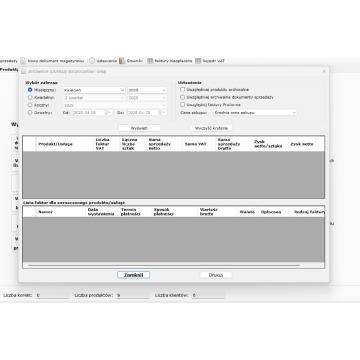Sort by Suma sprzedaży brutto column header
The width and height of the screenshot is (360, 360).
click(x=234, y=144)
